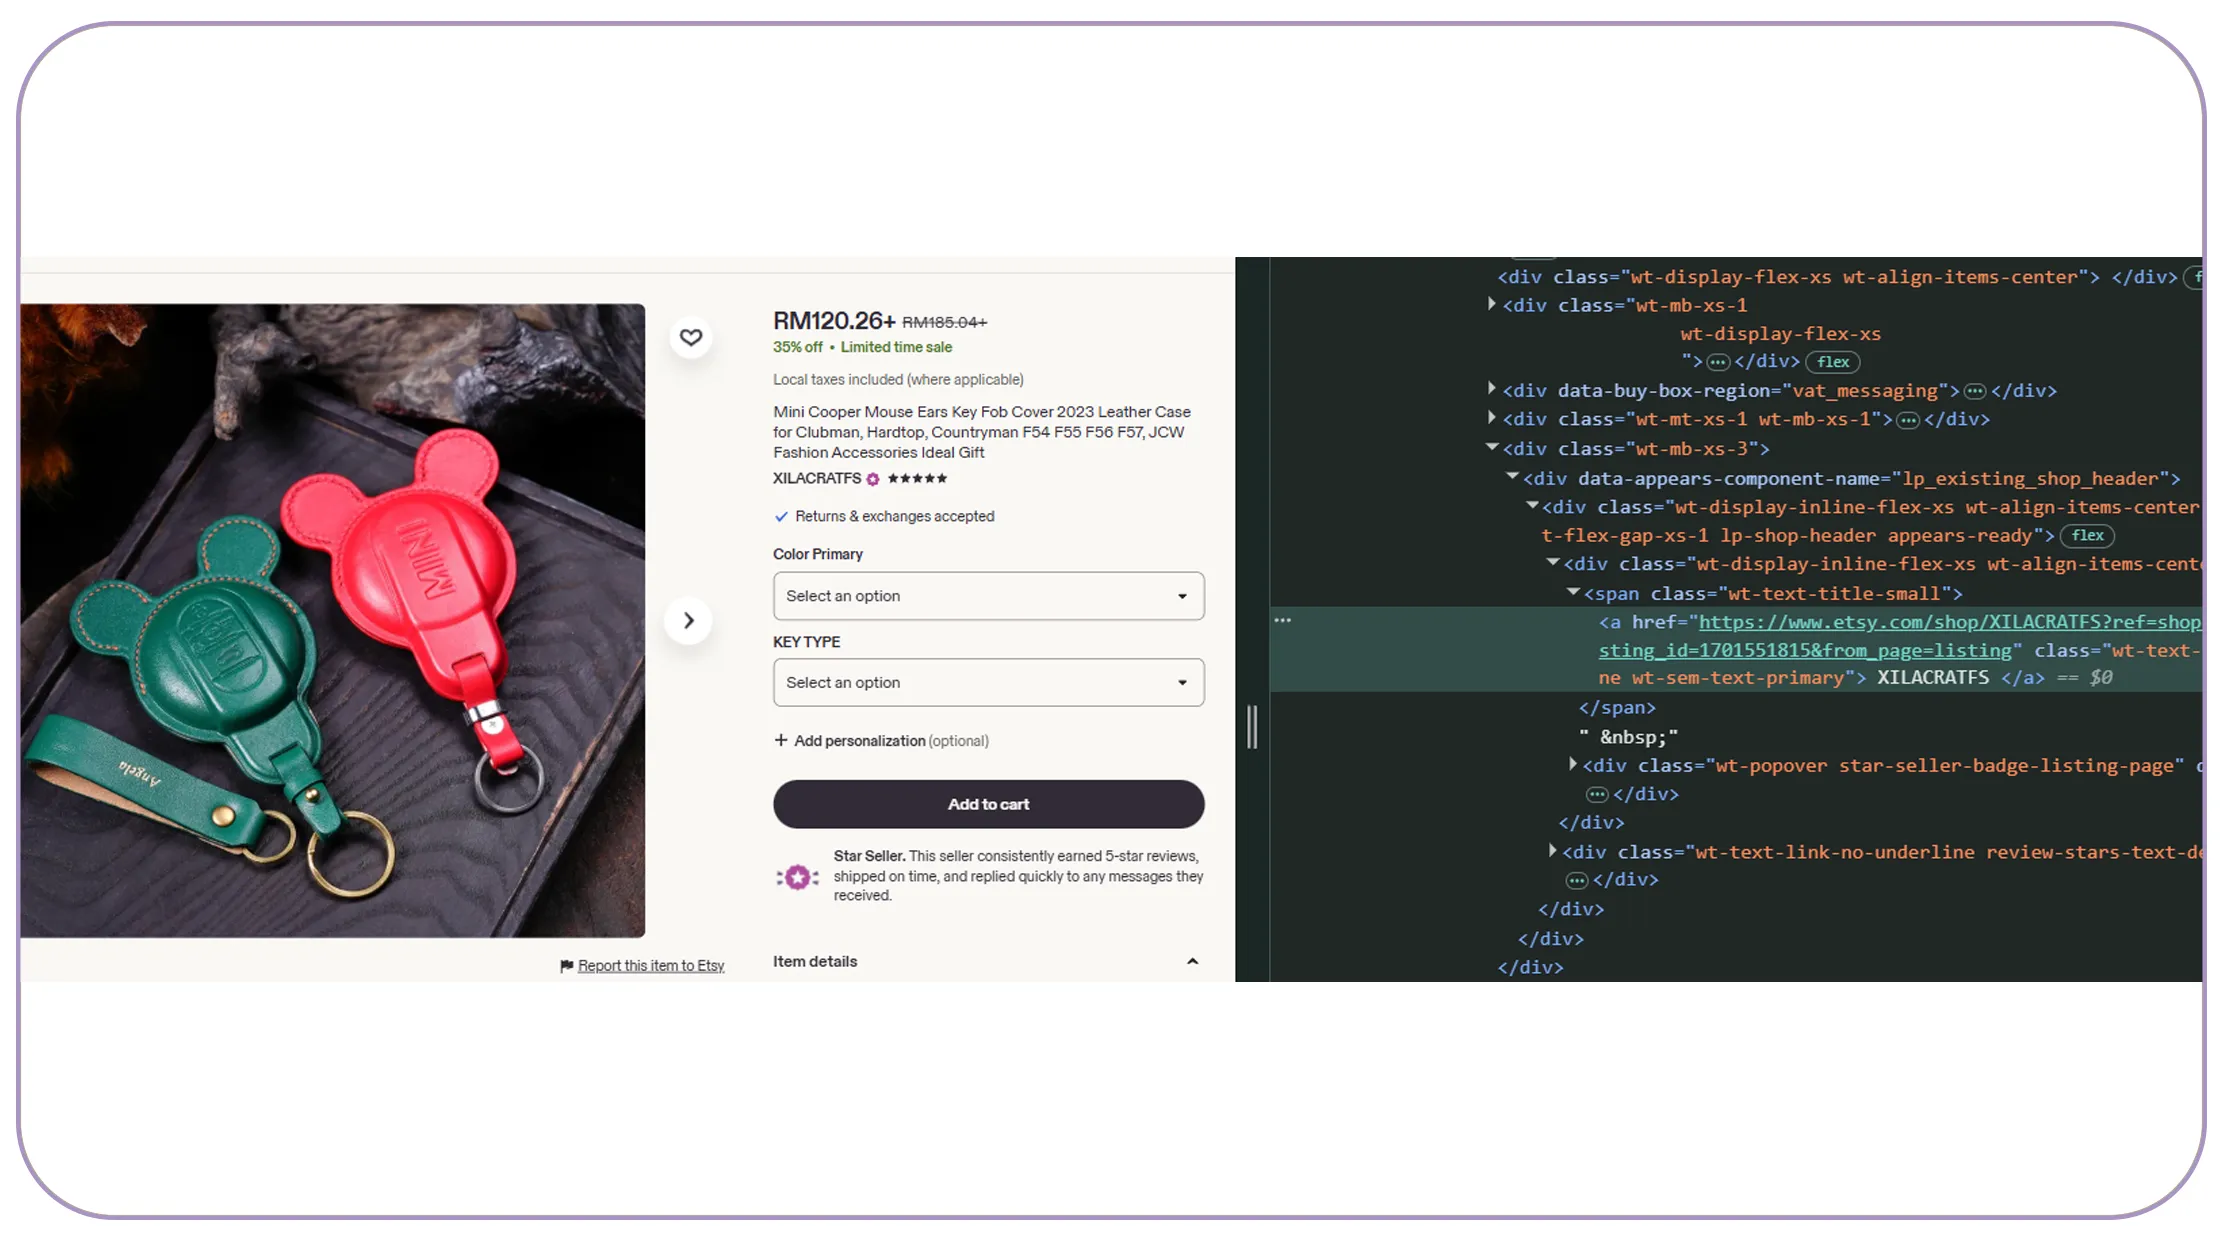Click the Star Seller description paragraph
Viewport: 2223px width, 1240px height.
1018,876
